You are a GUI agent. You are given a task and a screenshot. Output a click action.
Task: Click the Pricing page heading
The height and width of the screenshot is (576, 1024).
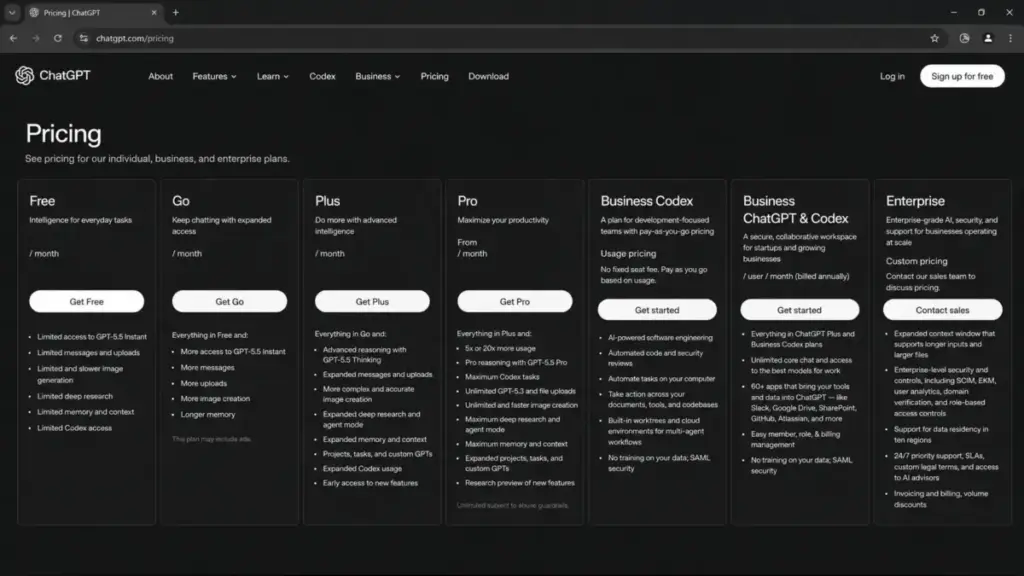(x=63, y=134)
